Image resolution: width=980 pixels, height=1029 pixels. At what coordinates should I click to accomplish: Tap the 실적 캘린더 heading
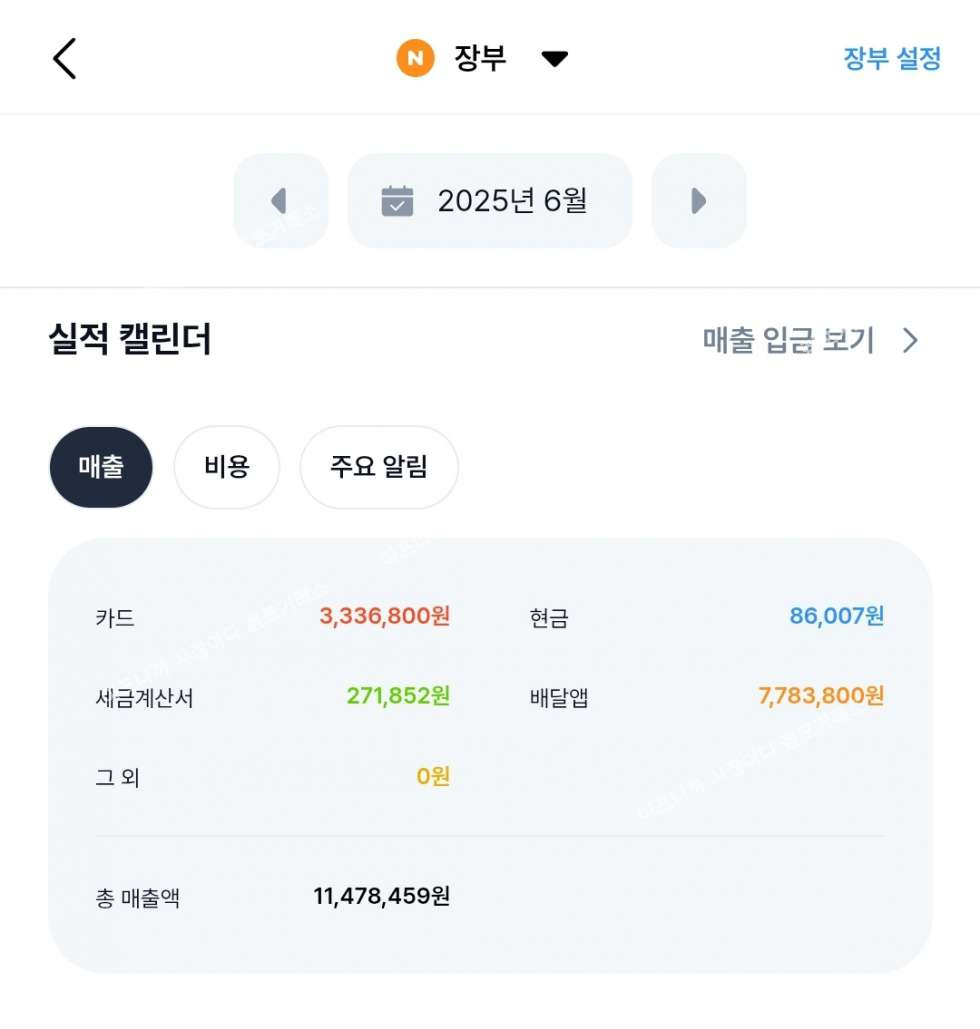coord(130,341)
